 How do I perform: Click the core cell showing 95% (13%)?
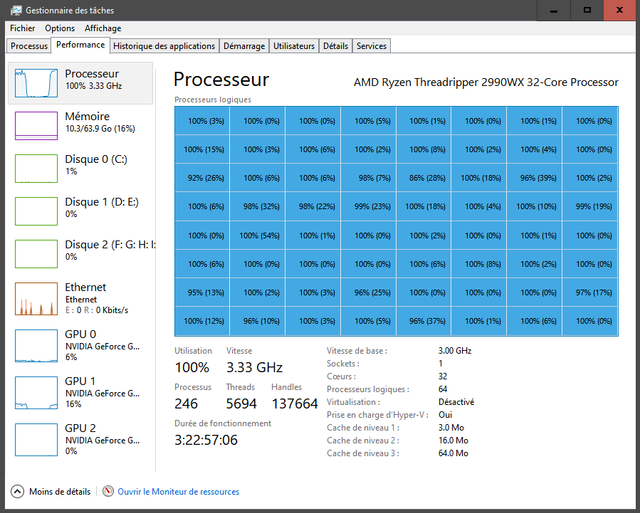click(x=202, y=293)
